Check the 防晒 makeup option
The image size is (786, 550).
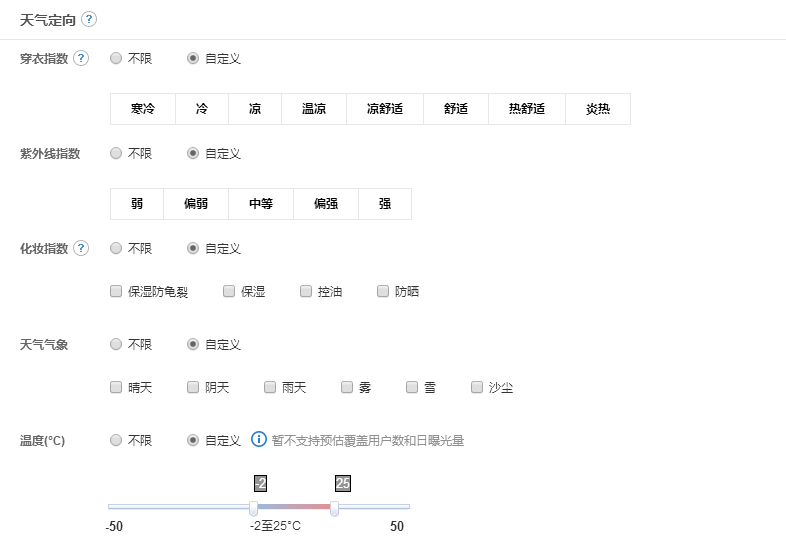[383, 292]
